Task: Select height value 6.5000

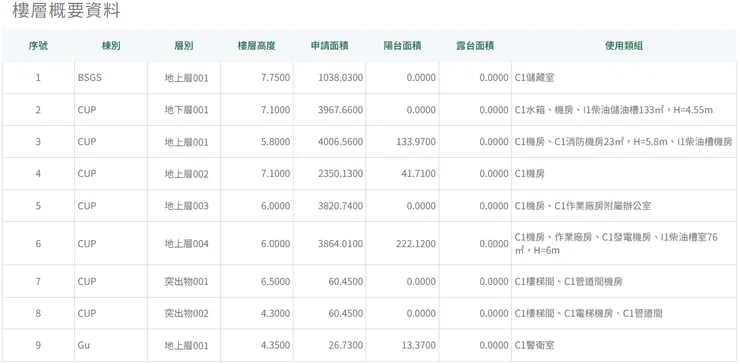Action: coord(276,282)
